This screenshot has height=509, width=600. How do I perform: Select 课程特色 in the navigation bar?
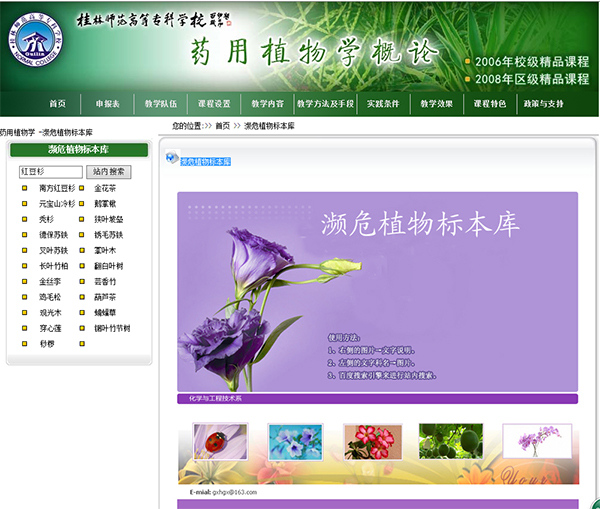[x=490, y=104]
